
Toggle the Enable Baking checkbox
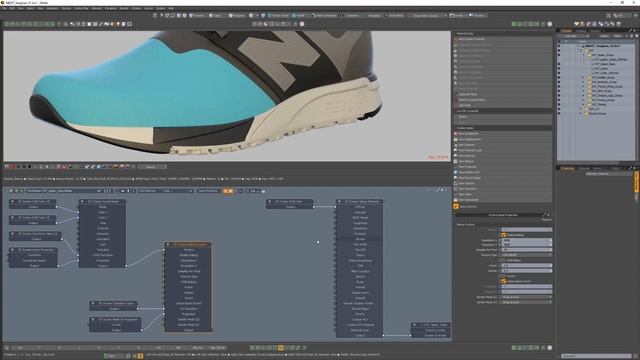pyautogui.click(x=503, y=235)
